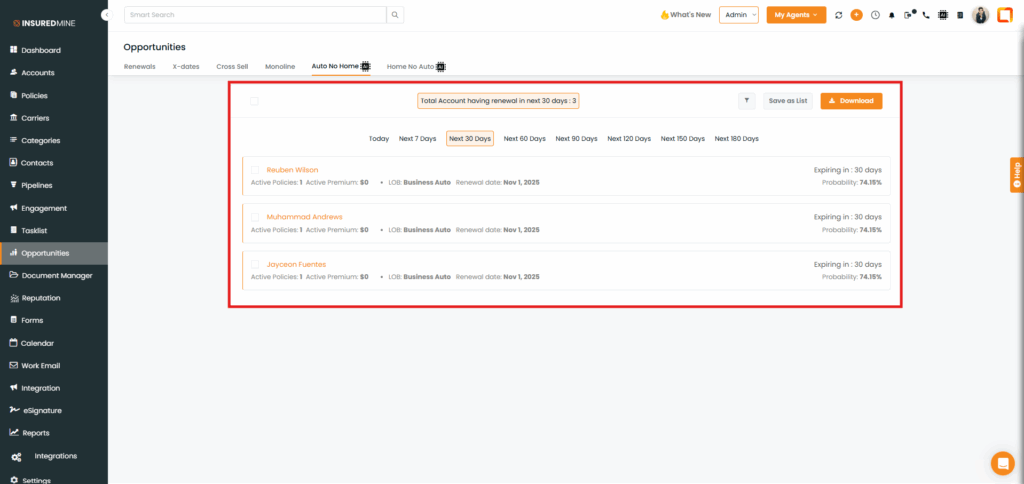Open the notifications bell
This screenshot has width=1024, height=484.
coord(892,15)
